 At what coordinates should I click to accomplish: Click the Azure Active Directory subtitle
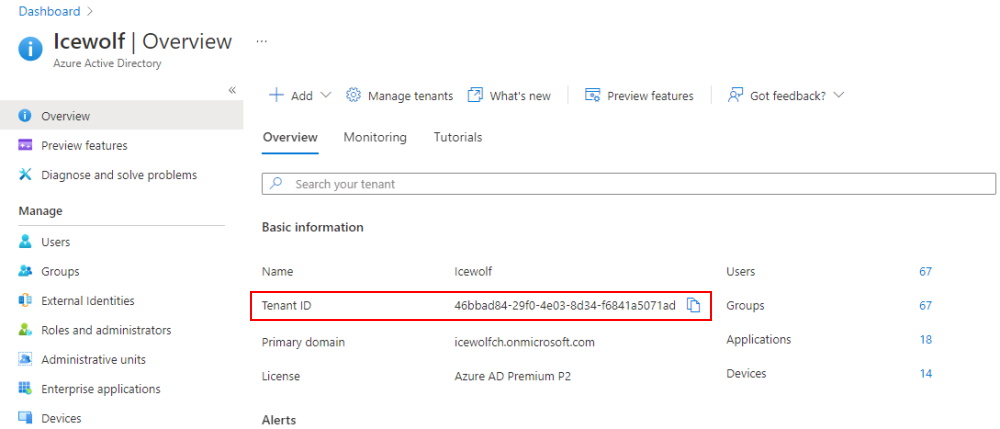point(107,64)
